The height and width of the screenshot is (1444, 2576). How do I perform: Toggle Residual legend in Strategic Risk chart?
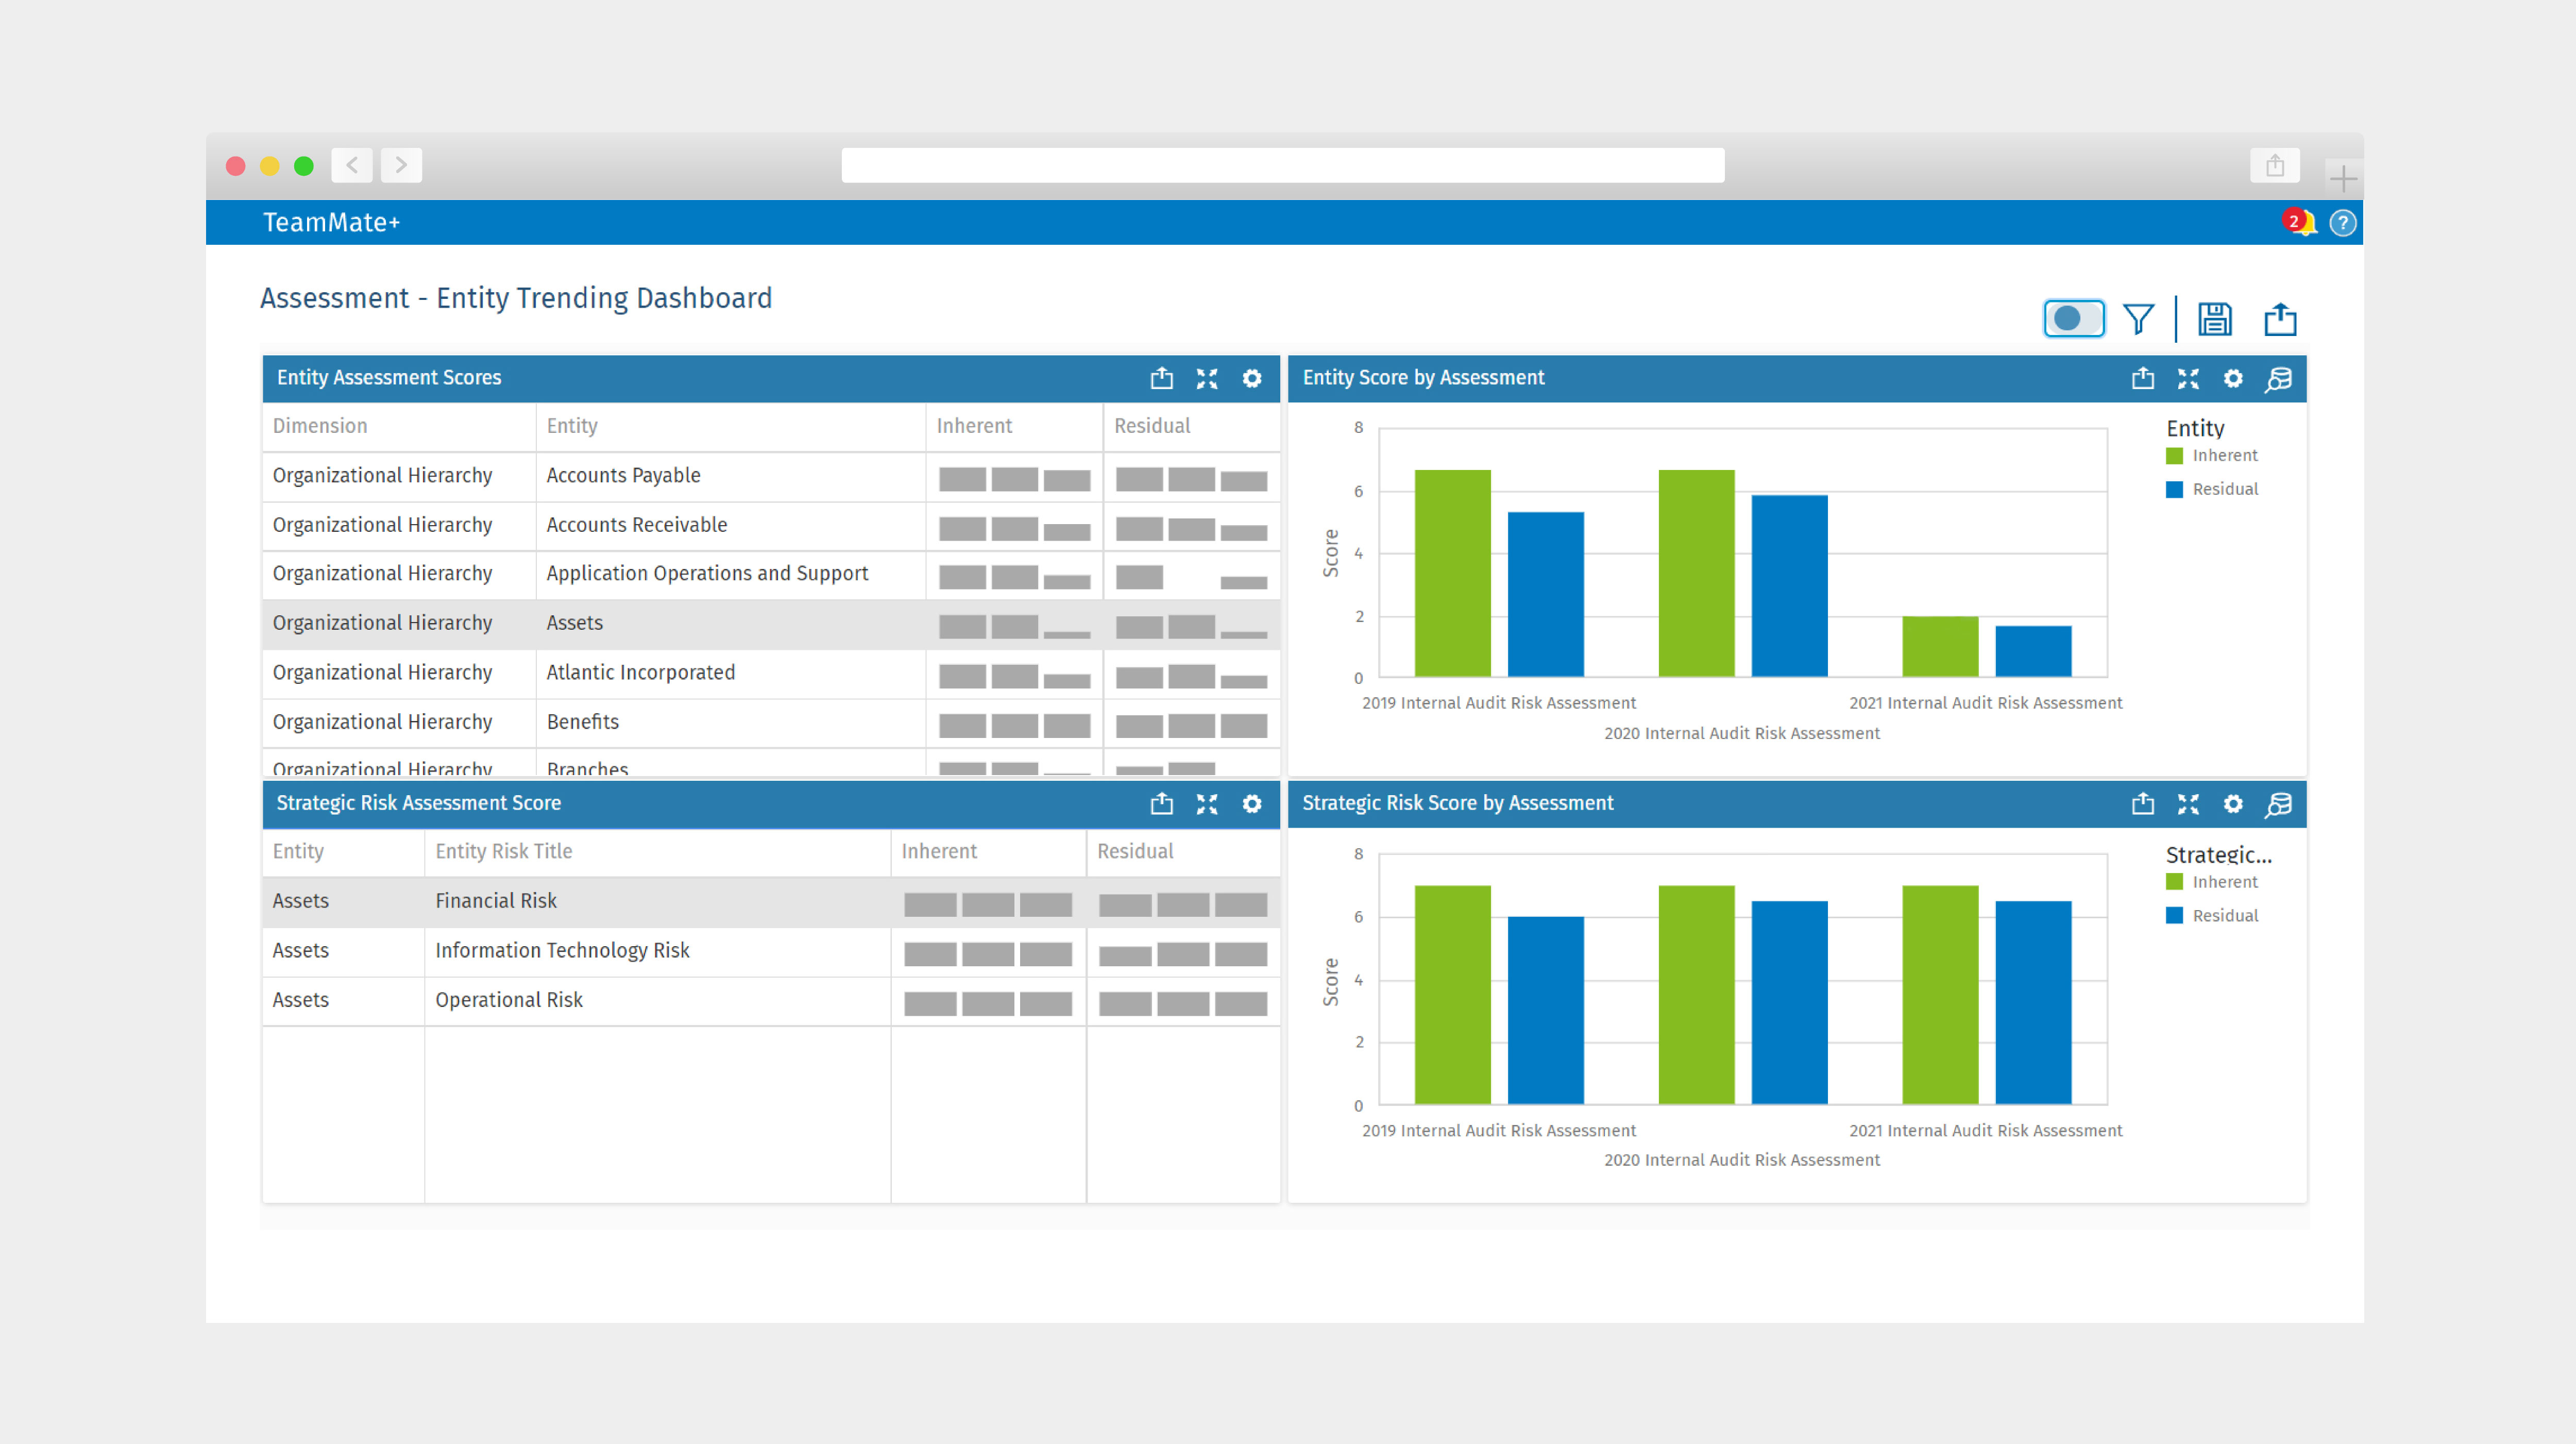[2223, 916]
